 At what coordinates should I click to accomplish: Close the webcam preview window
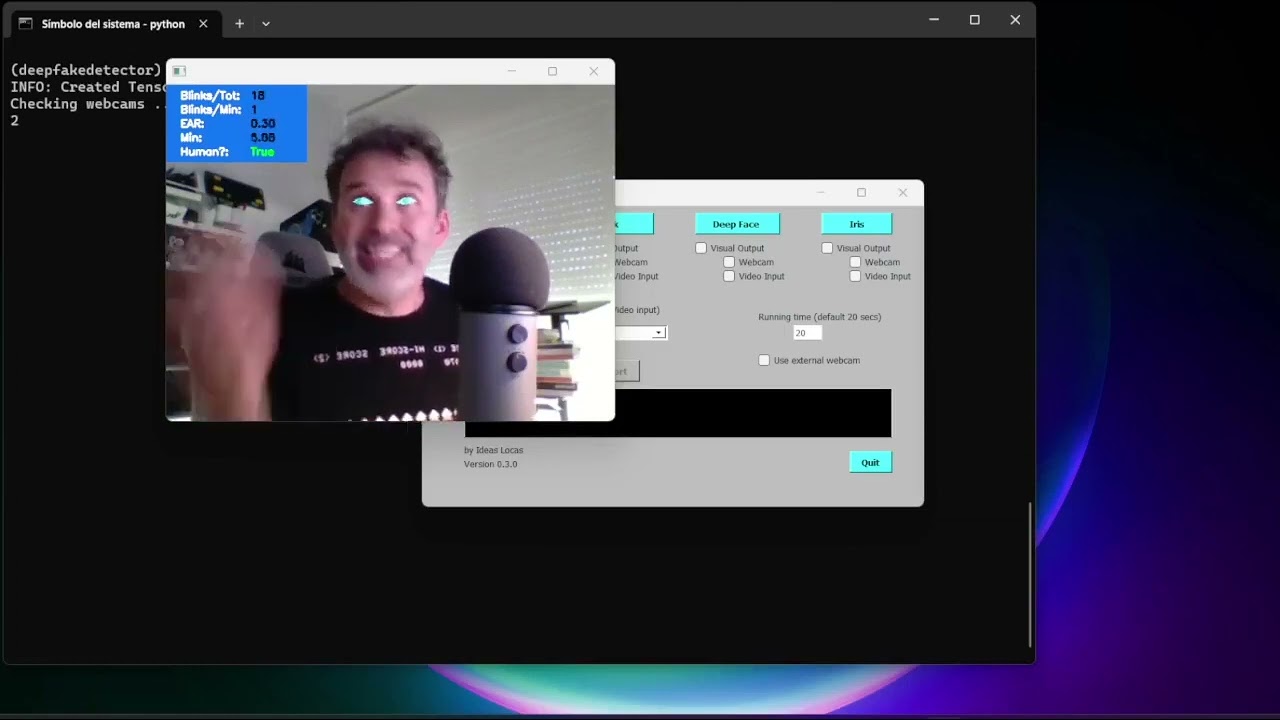tap(594, 71)
